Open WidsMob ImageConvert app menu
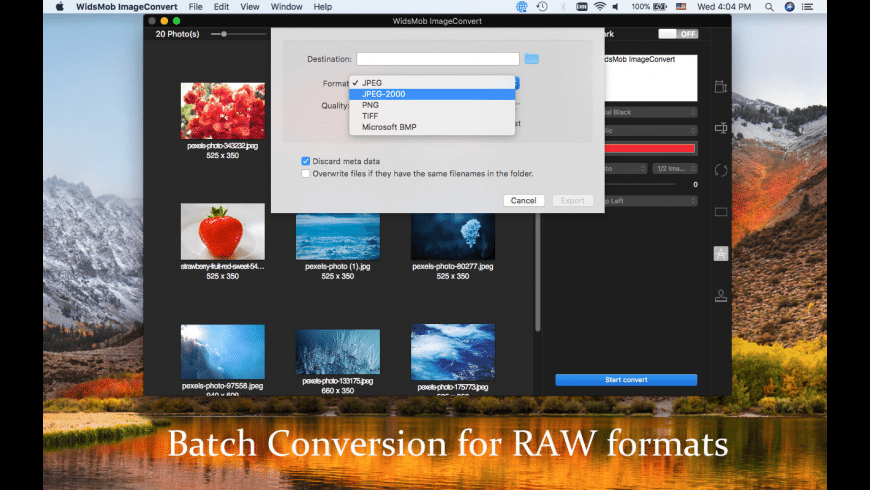The height and width of the screenshot is (490, 870). (127, 7)
